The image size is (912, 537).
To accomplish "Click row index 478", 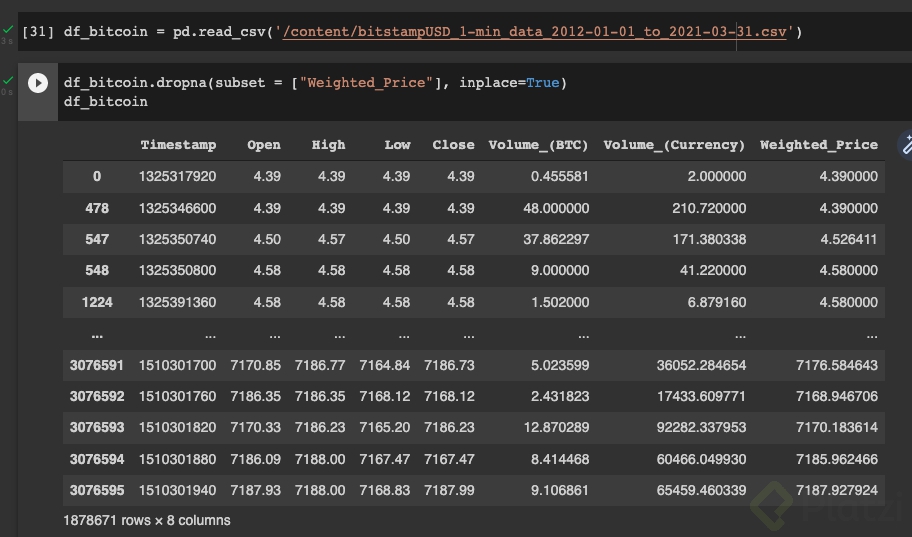I will (x=97, y=208).
